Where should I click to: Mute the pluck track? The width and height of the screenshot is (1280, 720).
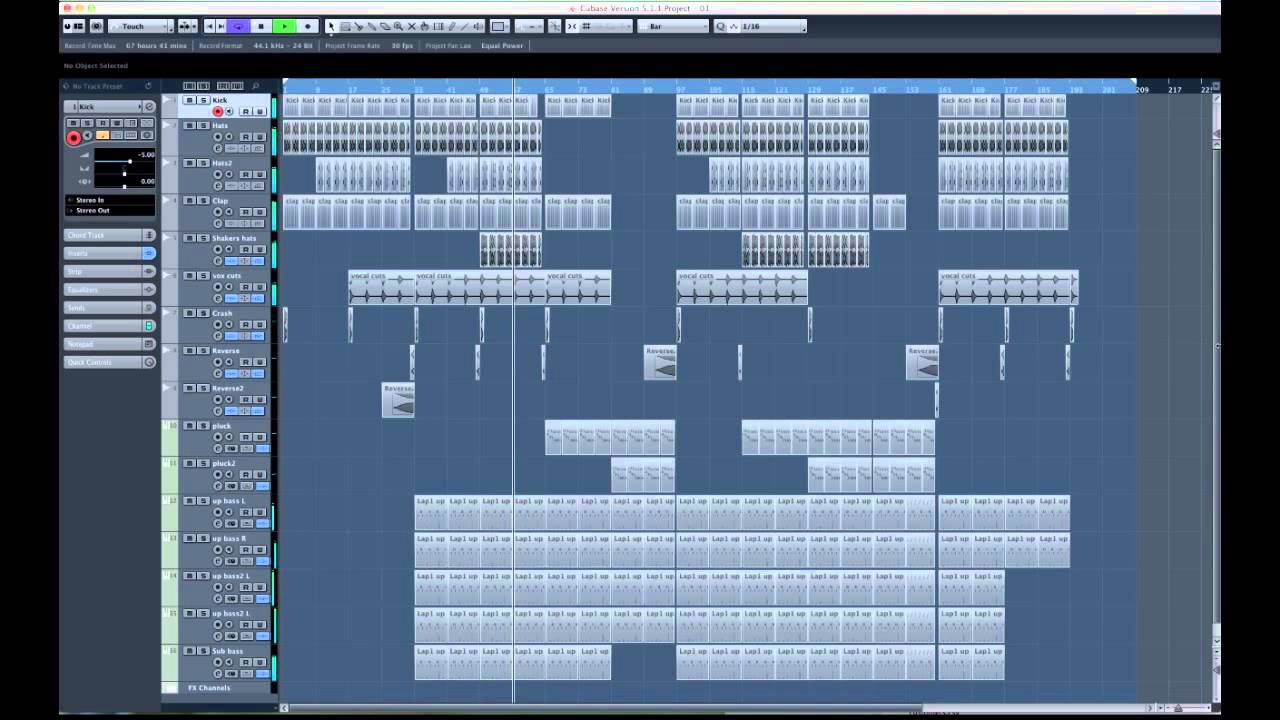pos(189,425)
